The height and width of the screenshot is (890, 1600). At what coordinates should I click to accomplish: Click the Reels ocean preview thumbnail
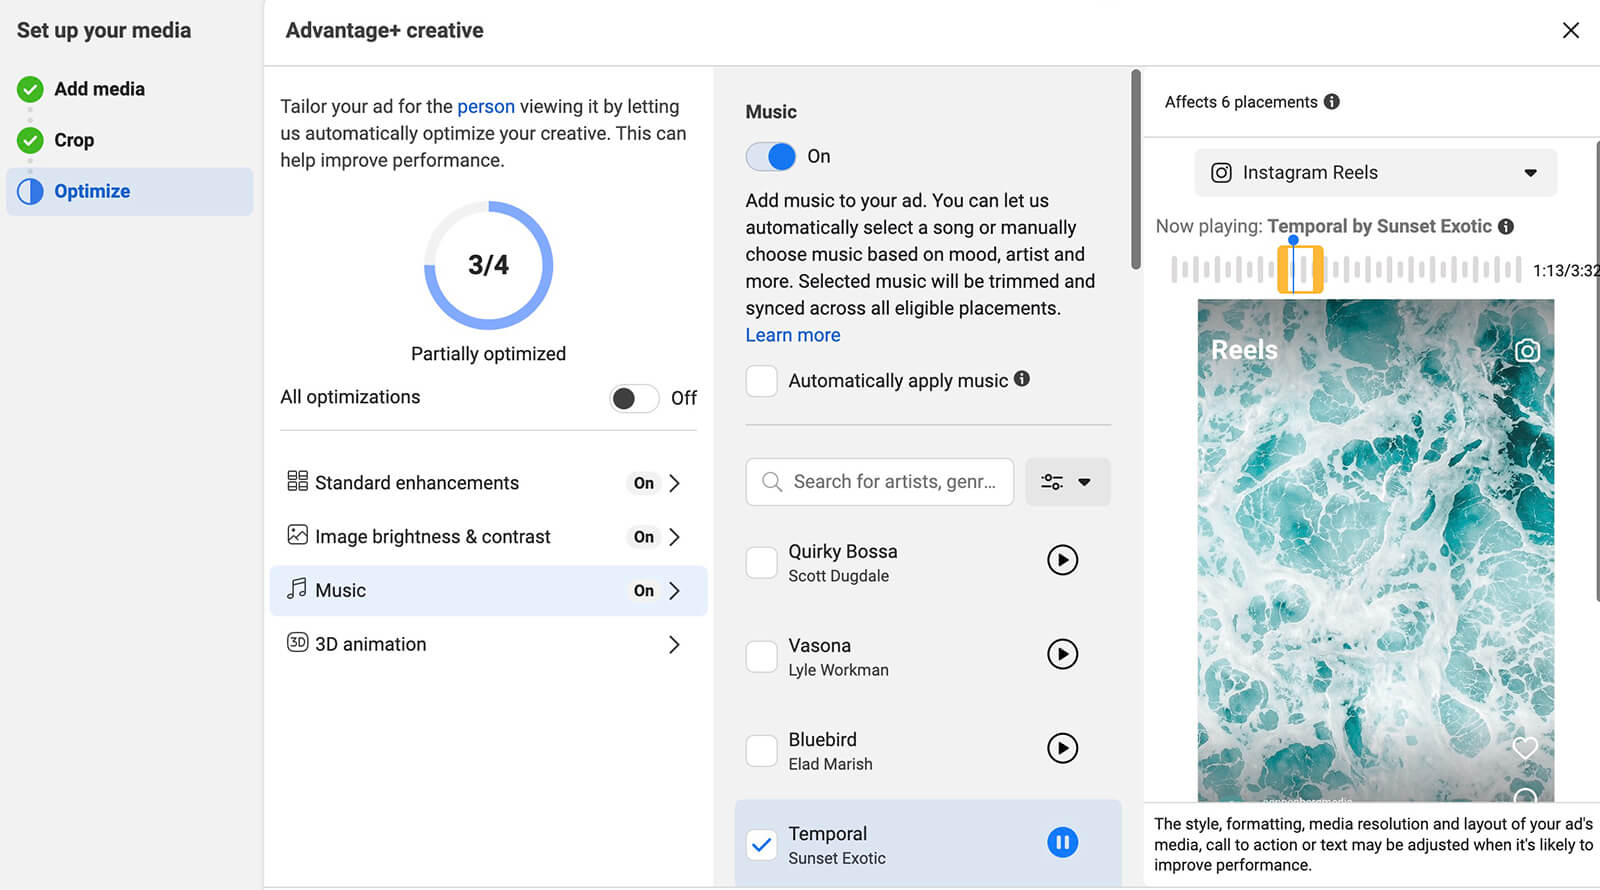point(1376,550)
